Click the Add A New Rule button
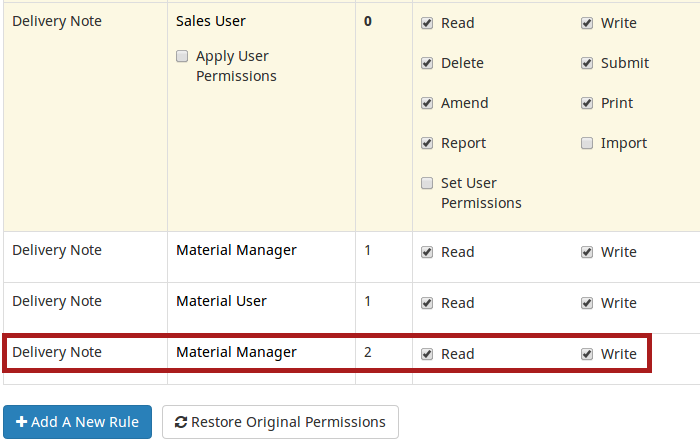 (x=77, y=422)
